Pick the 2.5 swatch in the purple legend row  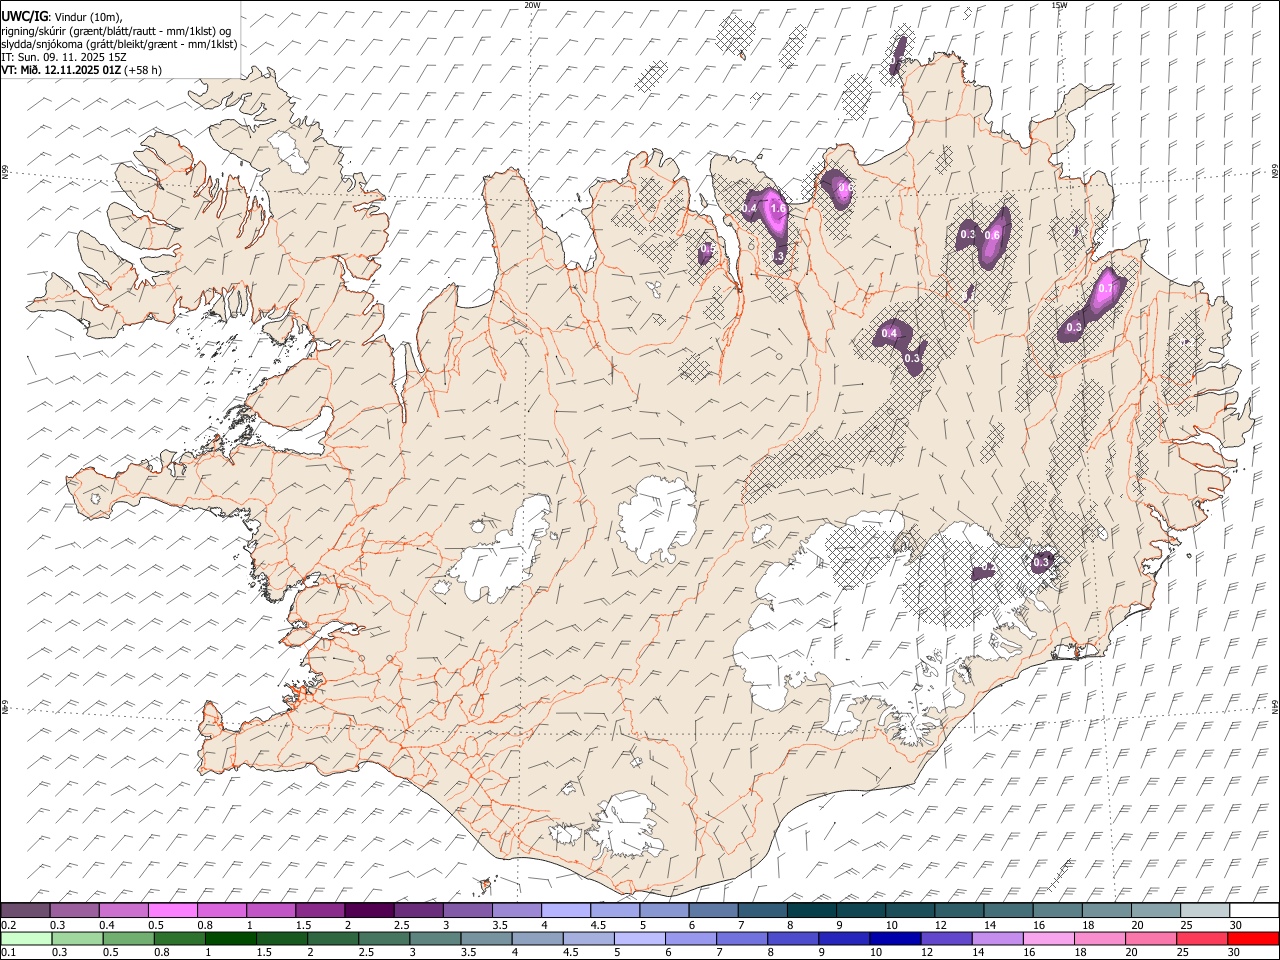(x=418, y=910)
